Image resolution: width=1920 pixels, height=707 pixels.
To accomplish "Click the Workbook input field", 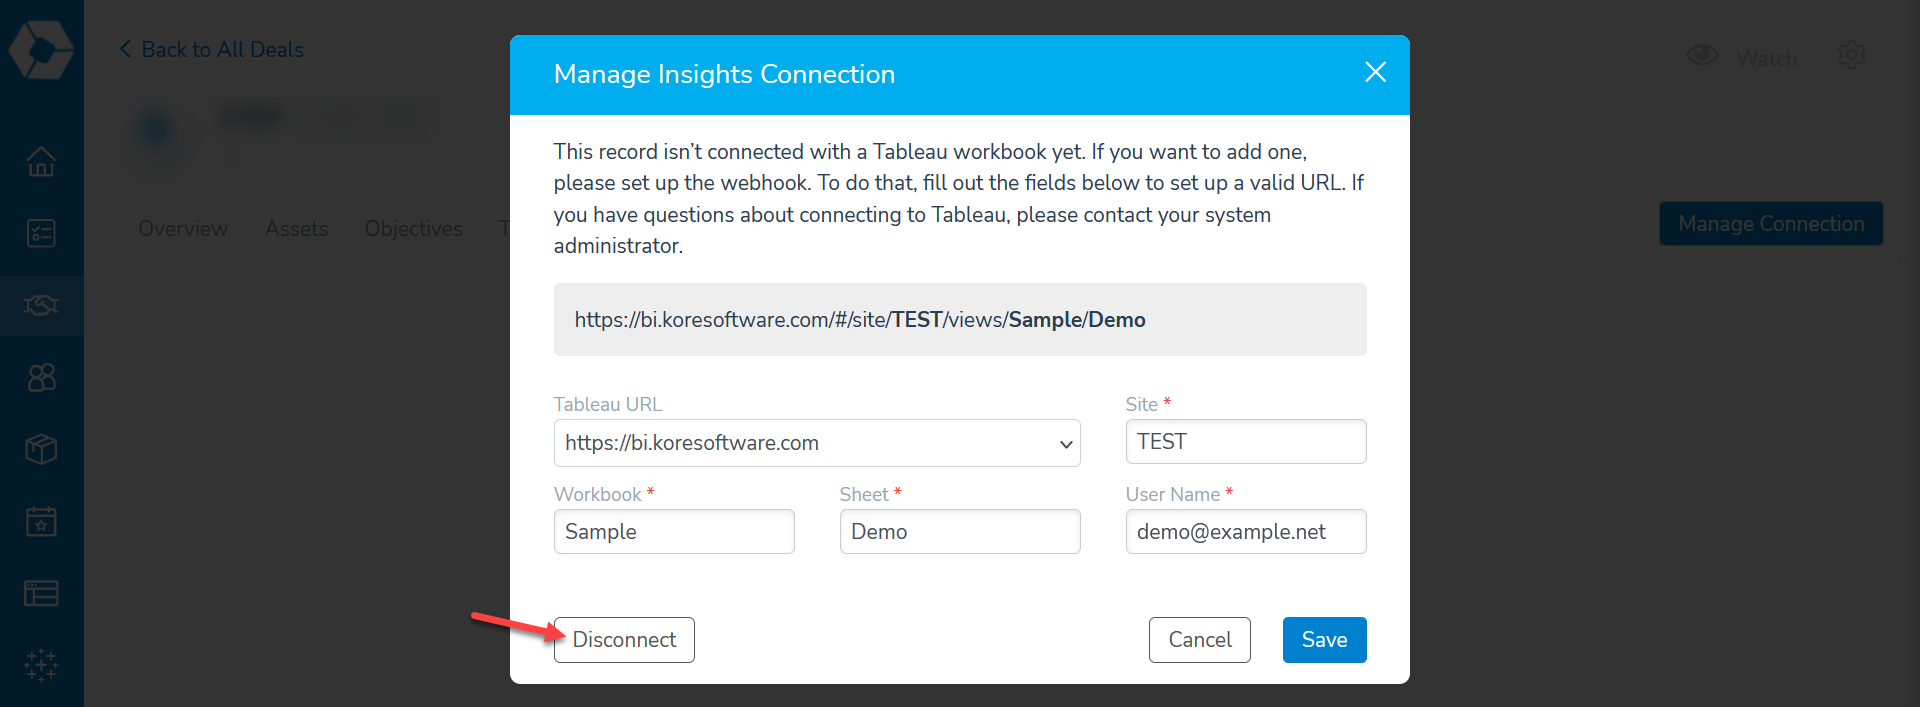I will tap(674, 532).
